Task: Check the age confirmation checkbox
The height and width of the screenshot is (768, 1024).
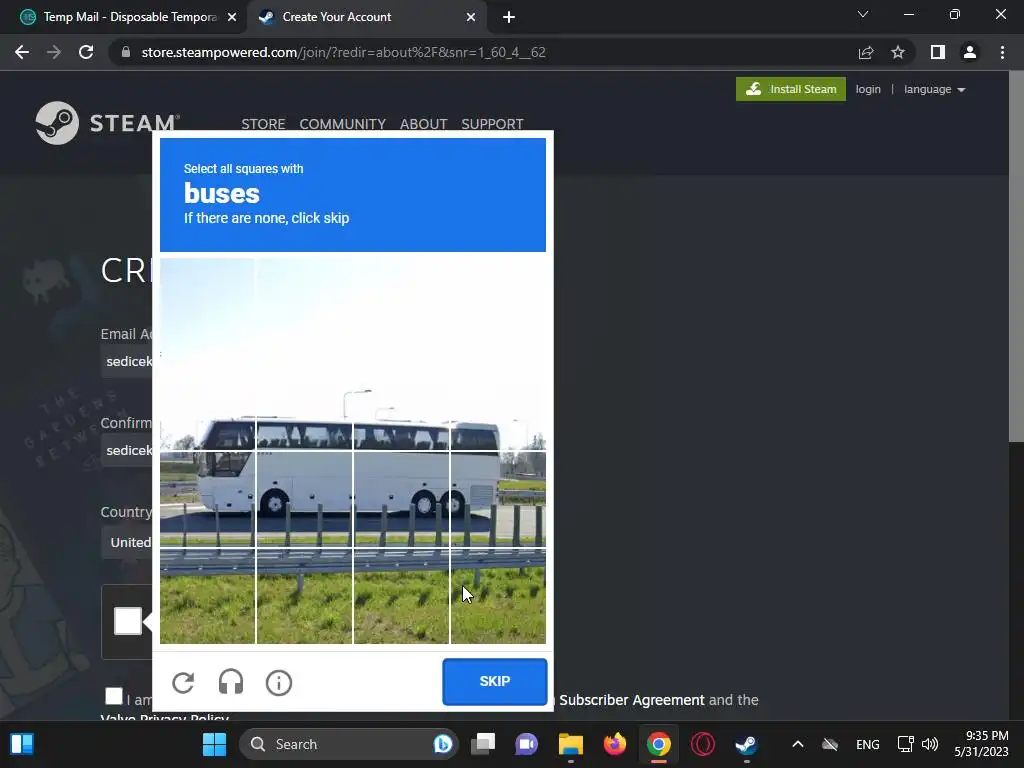Action: click(114, 696)
